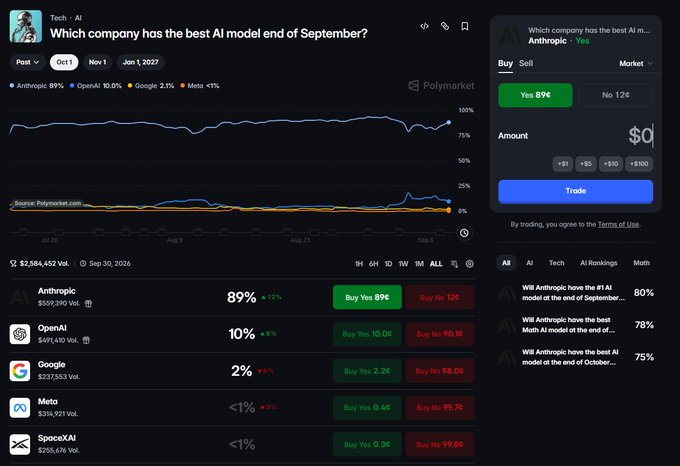Click Buy No 99.7¢ for Meta
The height and width of the screenshot is (466, 680).
pyautogui.click(x=440, y=407)
